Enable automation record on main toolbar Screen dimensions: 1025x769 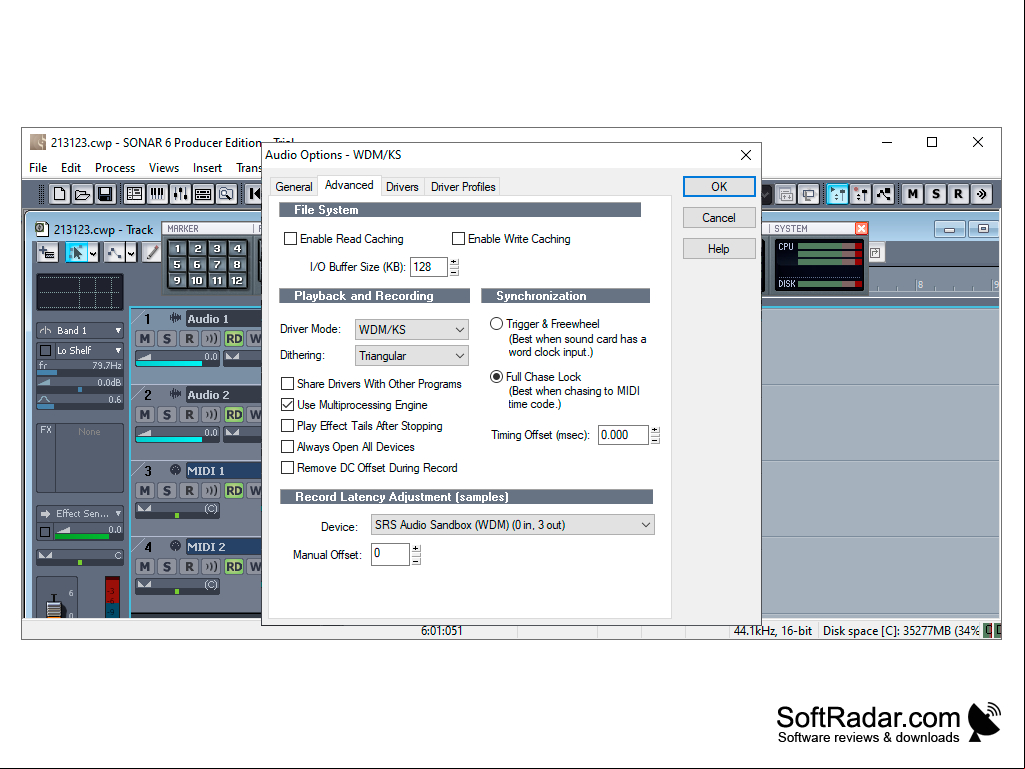pyautogui.click(x=861, y=194)
